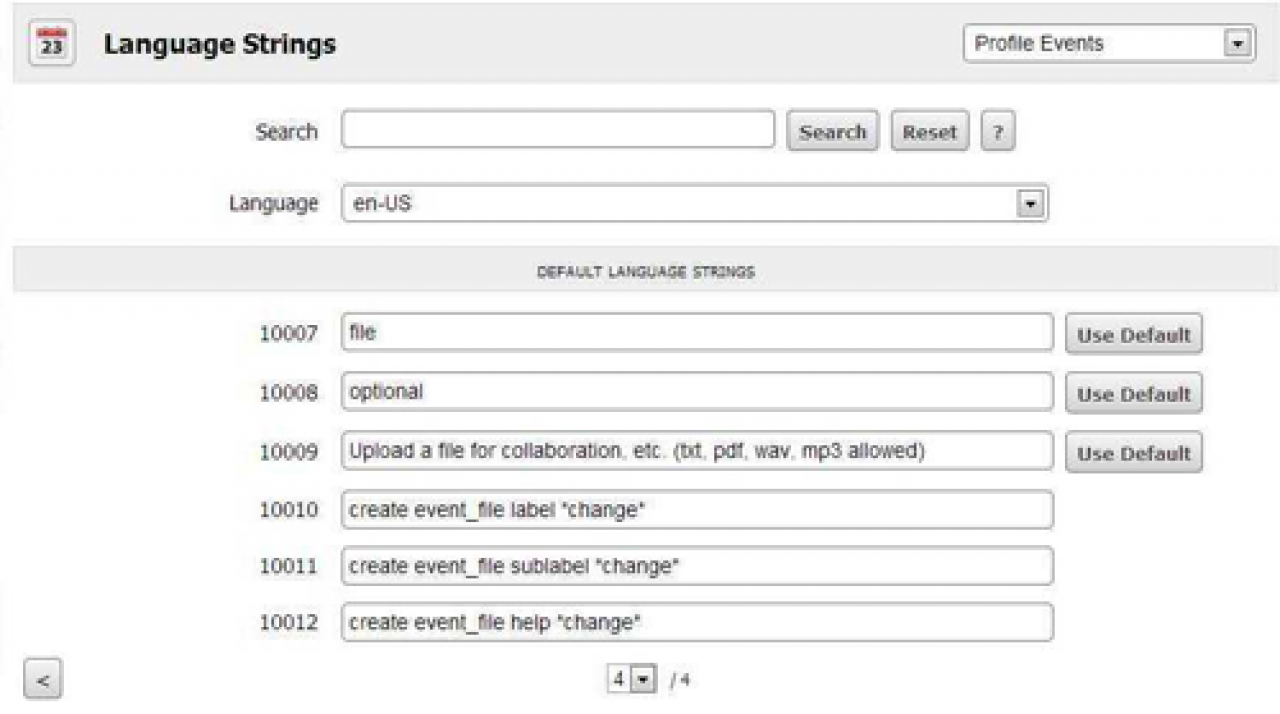The width and height of the screenshot is (1280, 714).
Task: Click the 10007 field containing 'file'
Action: click(x=697, y=333)
